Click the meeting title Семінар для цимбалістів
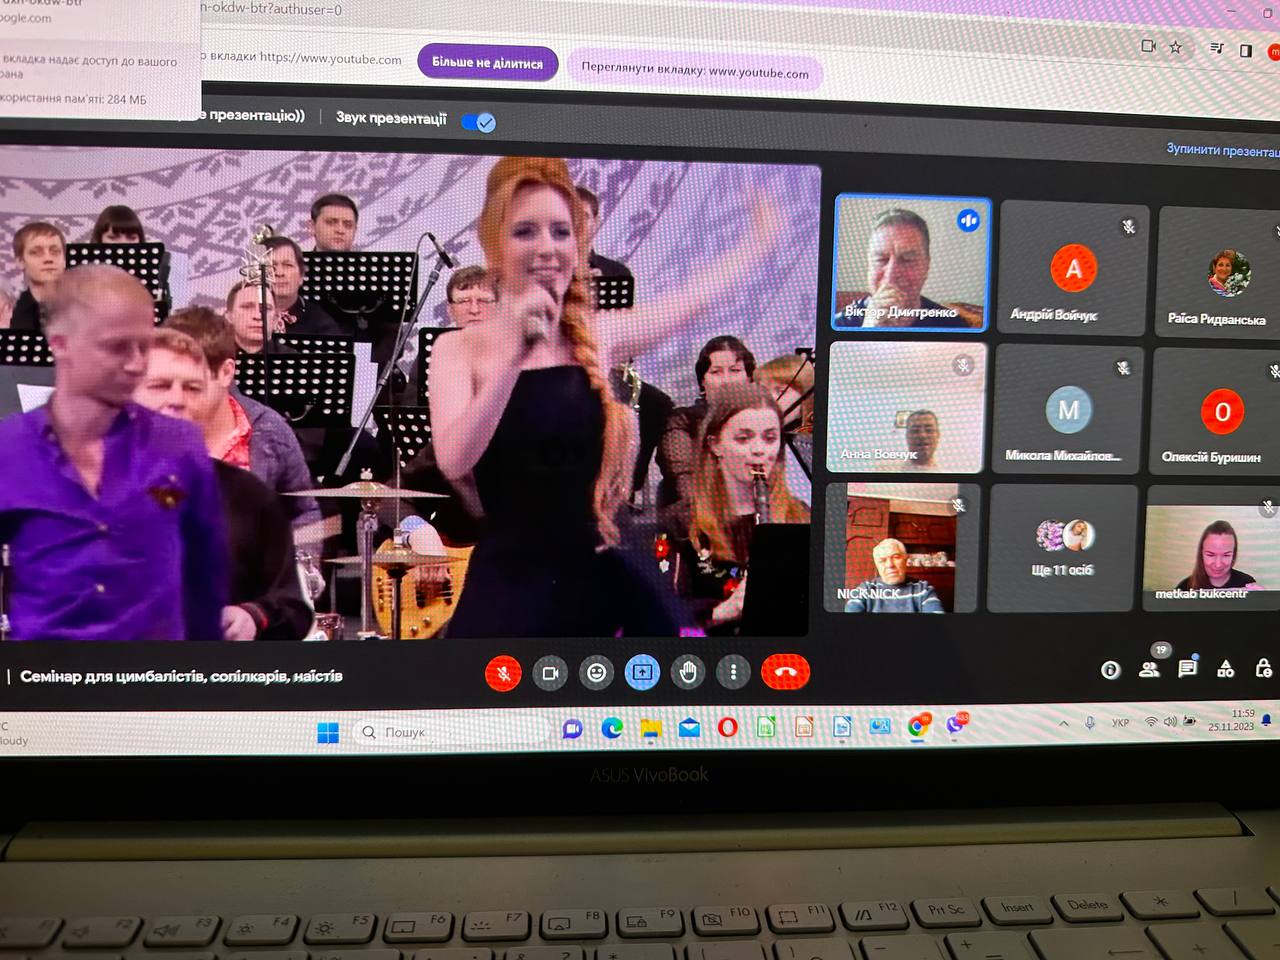Viewport: 1280px width, 960px height. click(x=181, y=677)
